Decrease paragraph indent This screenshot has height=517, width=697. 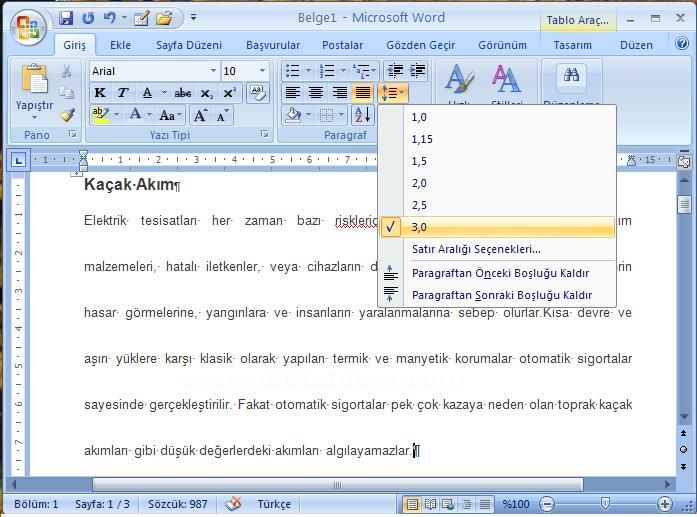tap(395, 71)
